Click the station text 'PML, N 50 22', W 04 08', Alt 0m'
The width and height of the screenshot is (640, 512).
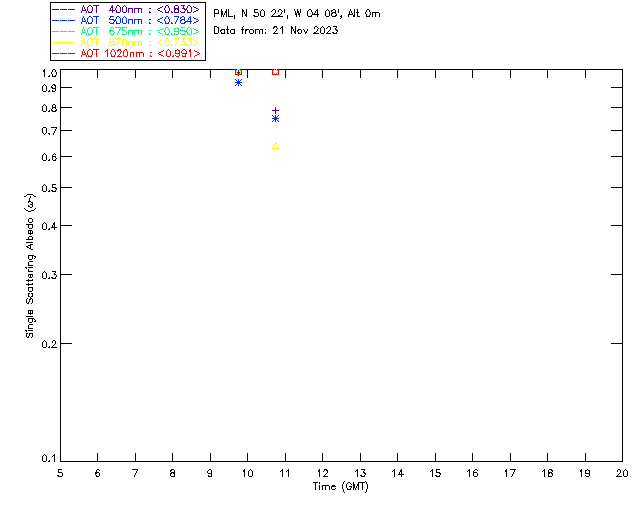pyautogui.click(x=297, y=13)
